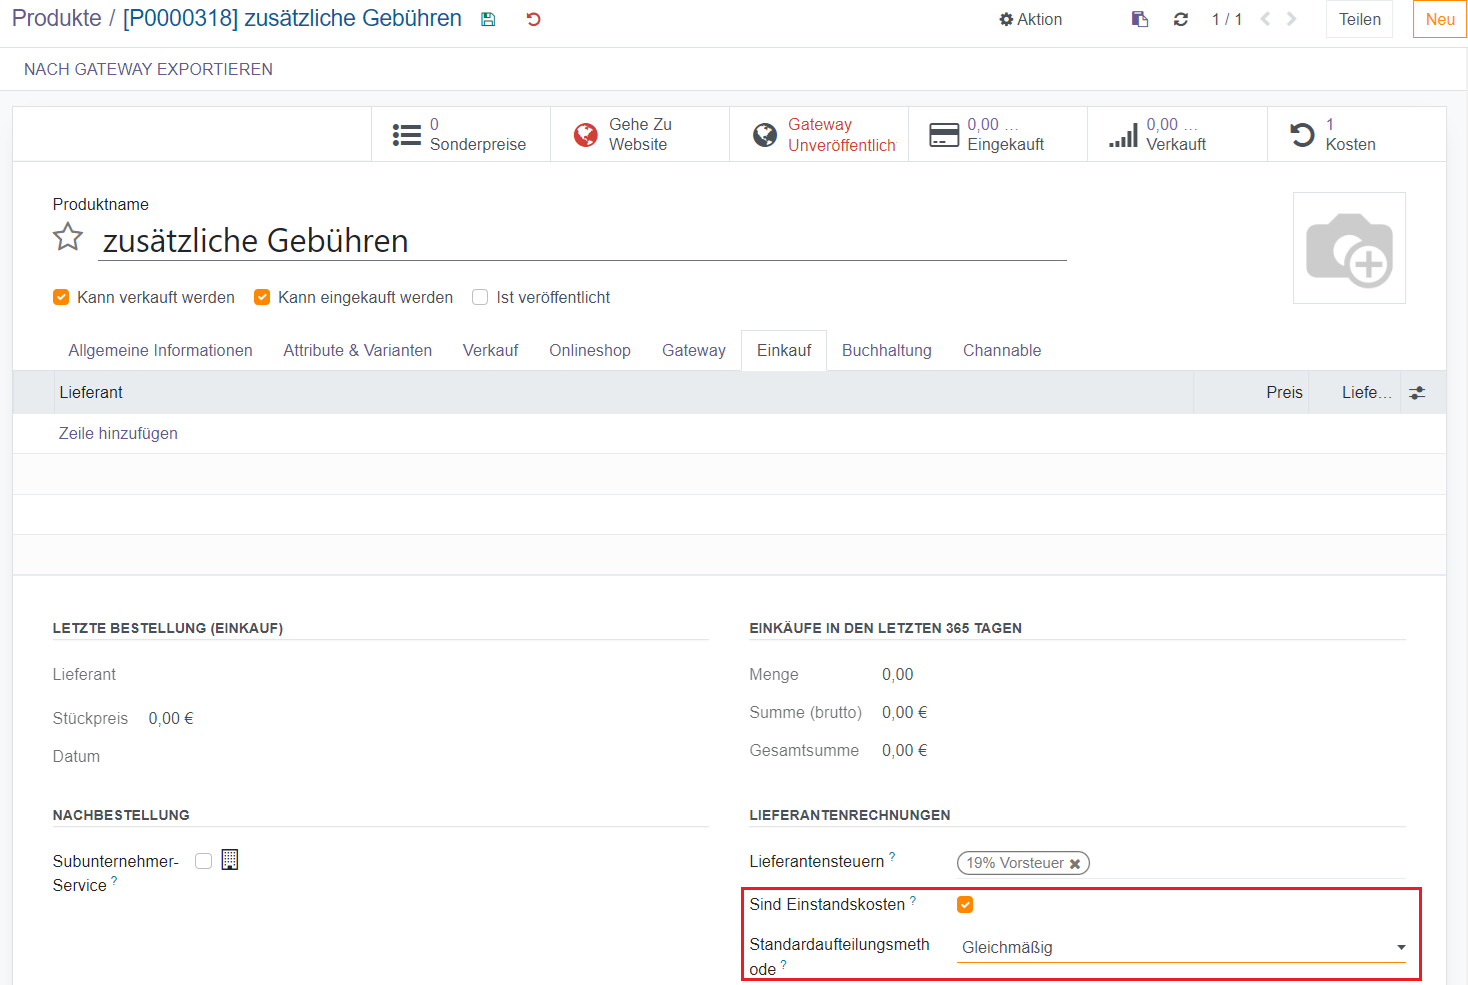Image resolution: width=1468 pixels, height=985 pixels.
Task: Uncheck Kann verkauft werden checkbox
Action: click(x=61, y=297)
